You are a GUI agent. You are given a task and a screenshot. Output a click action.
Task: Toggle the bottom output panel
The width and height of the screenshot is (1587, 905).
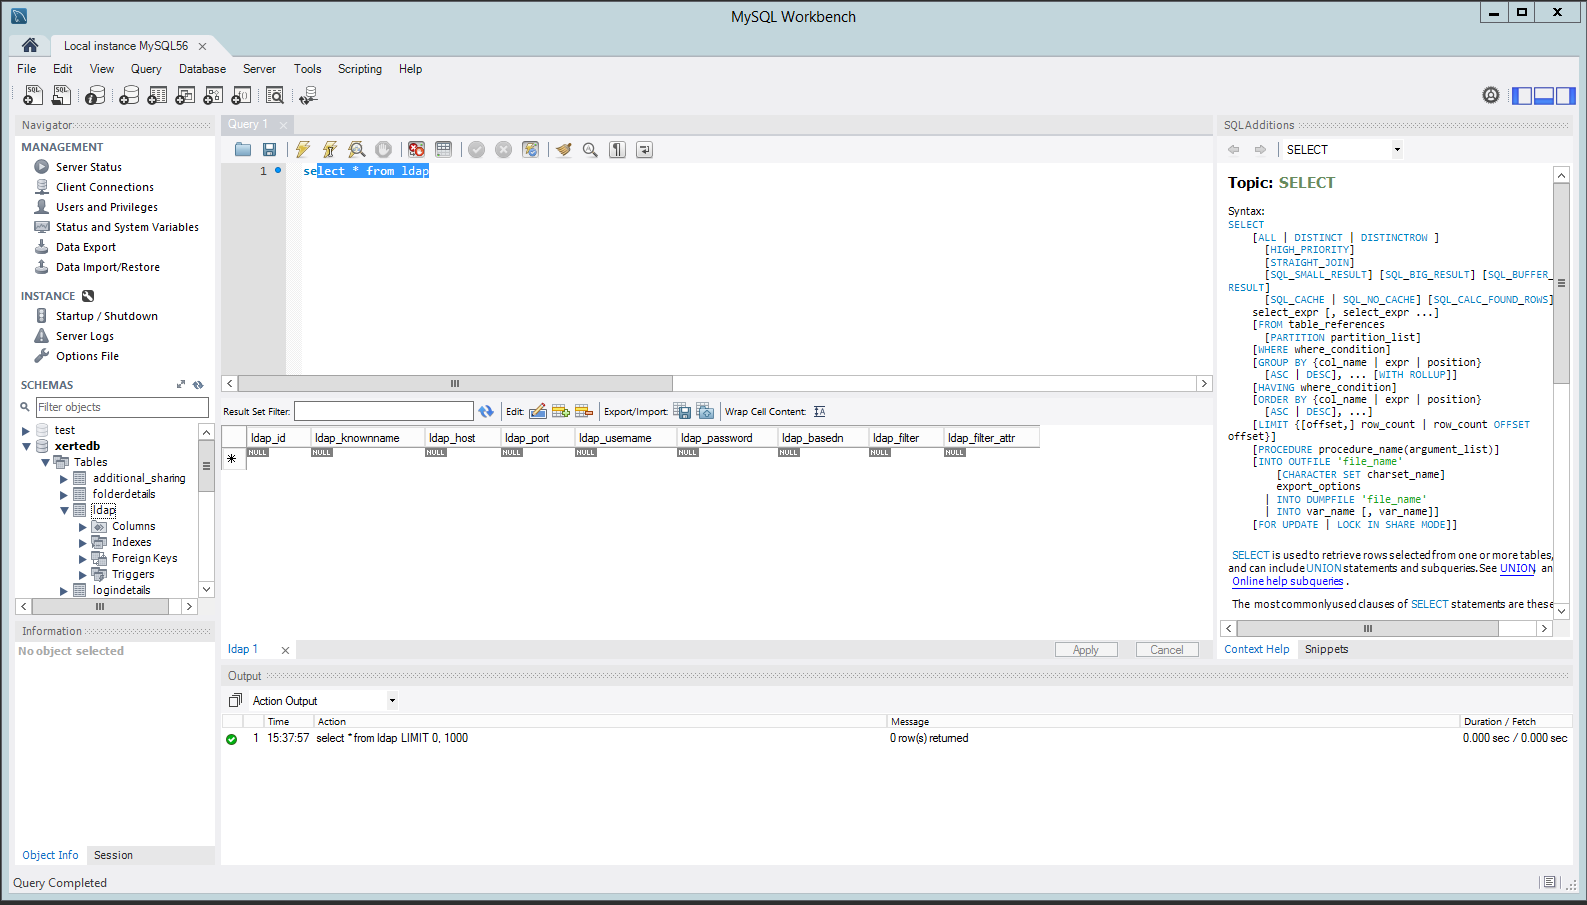[x=1544, y=96]
